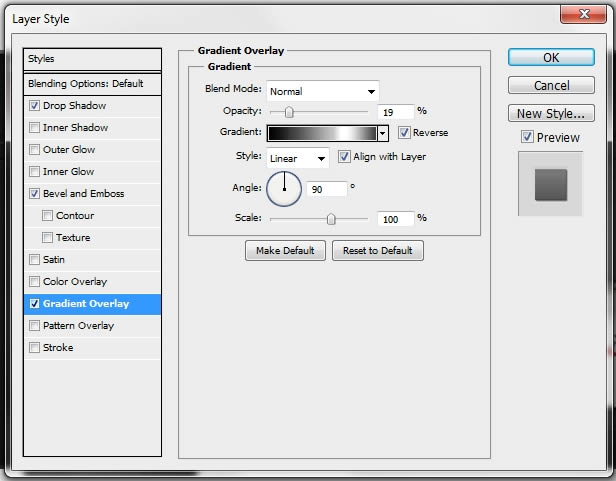Select the Stroke label

58,347
